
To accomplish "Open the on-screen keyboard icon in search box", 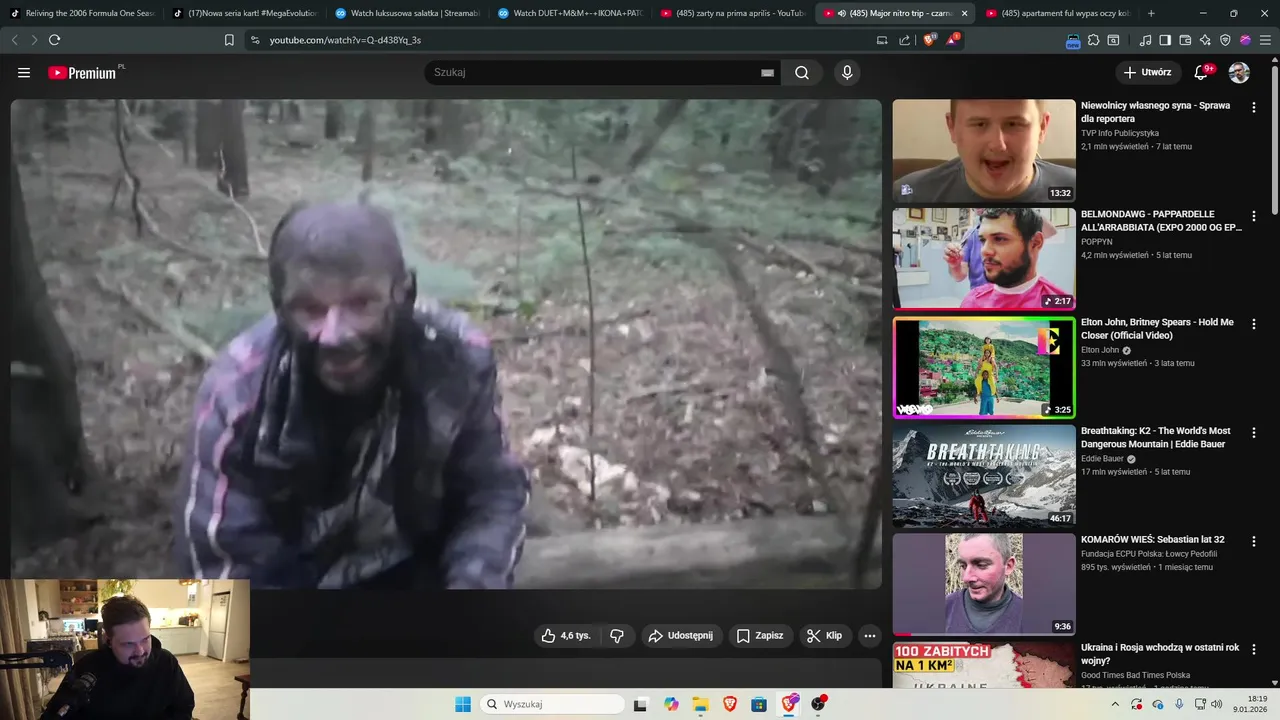I will coord(767,73).
